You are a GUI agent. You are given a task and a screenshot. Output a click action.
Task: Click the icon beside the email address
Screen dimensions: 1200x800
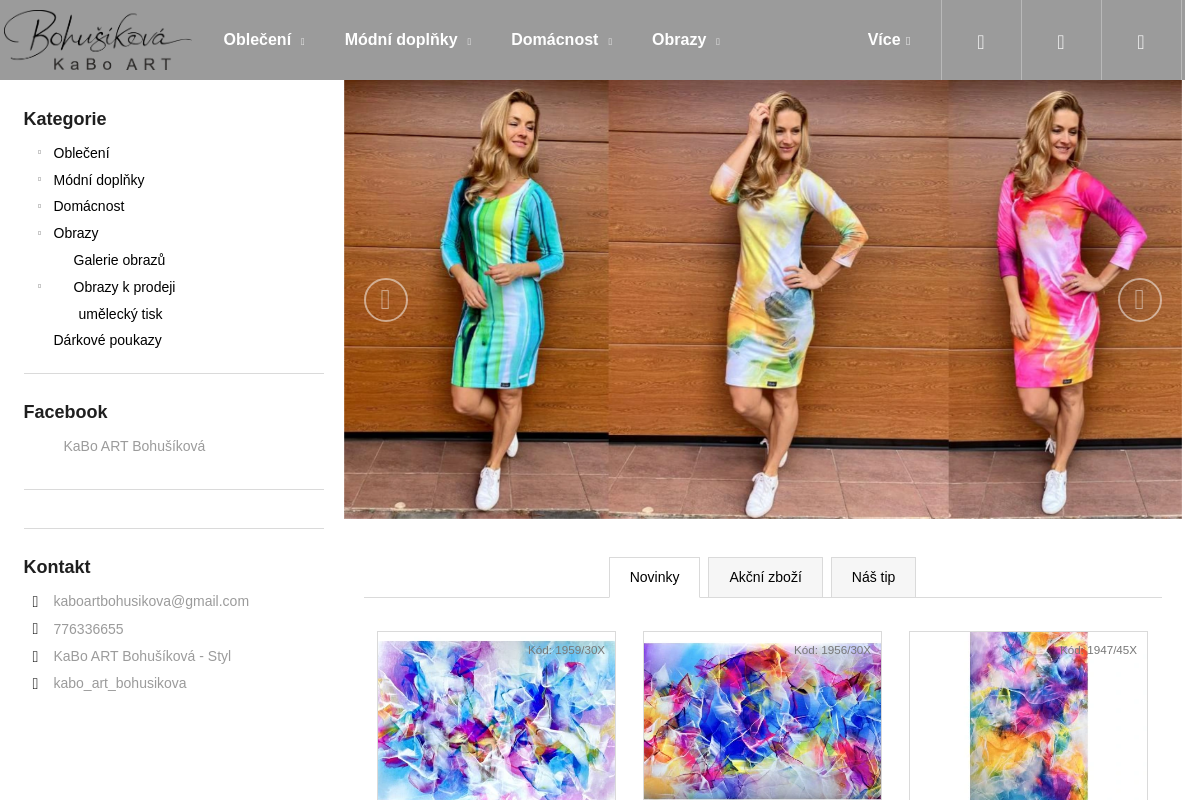[x=36, y=602]
